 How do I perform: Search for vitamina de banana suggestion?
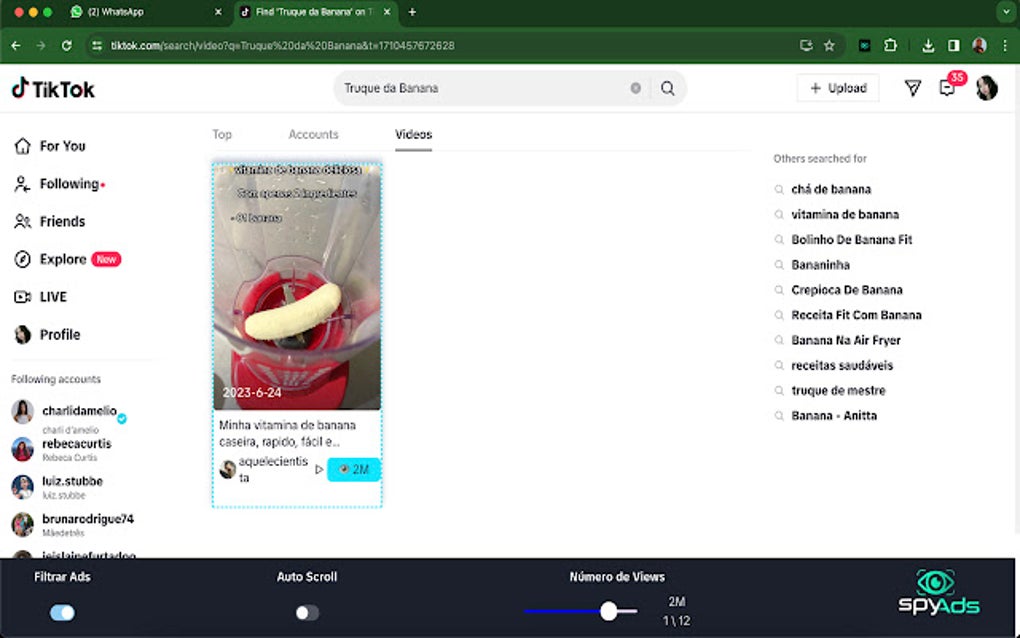pyautogui.click(x=845, y=215)
